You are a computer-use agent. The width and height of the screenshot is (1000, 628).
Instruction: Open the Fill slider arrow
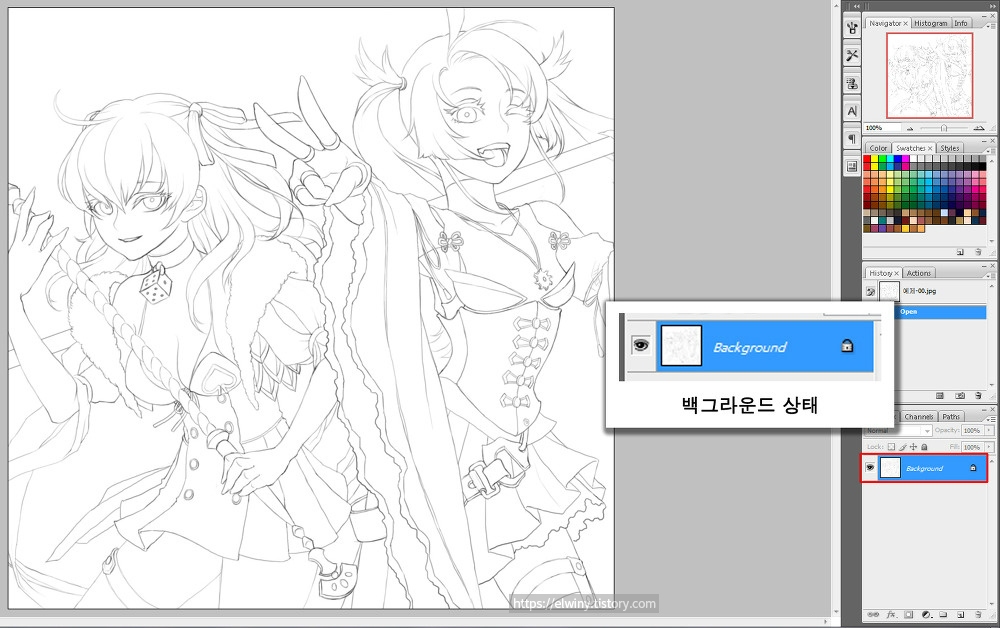tap(989, 447)
